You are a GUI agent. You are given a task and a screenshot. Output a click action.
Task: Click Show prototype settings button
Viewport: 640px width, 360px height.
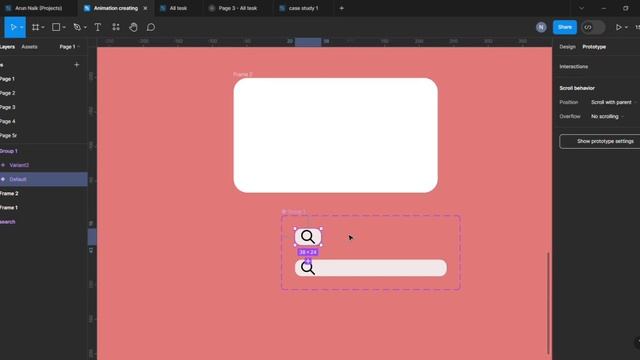[x=600, y=141]
